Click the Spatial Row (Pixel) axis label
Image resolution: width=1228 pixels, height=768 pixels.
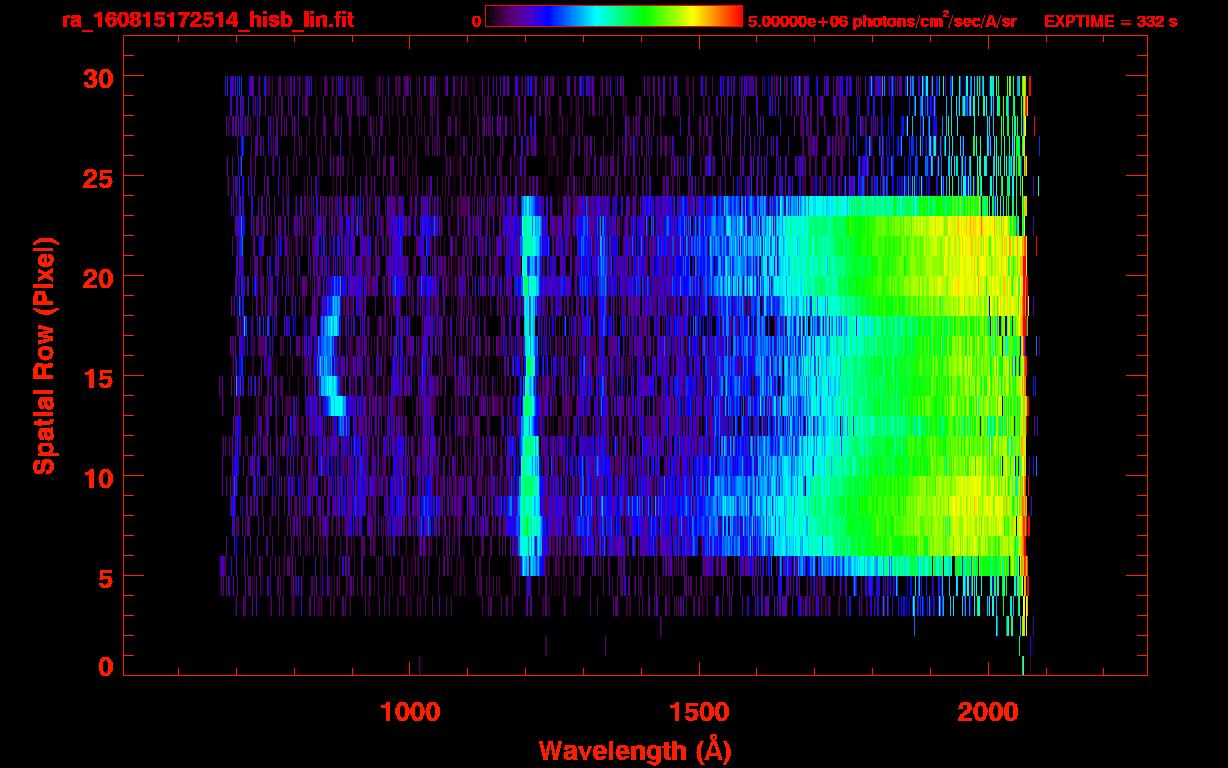pyautogui.click(x=44, y=355)
